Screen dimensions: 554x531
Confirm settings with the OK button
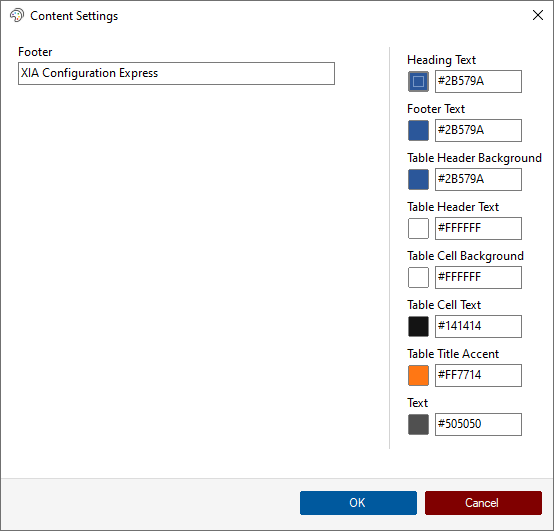[358, 503]
